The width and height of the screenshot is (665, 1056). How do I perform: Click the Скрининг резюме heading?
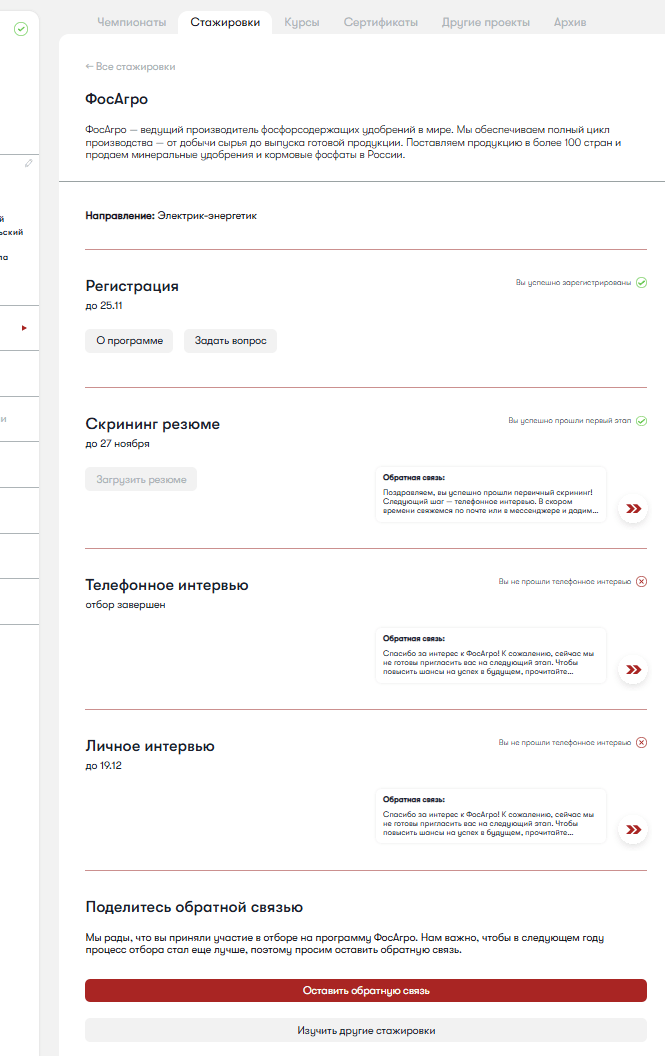(152, 424)
